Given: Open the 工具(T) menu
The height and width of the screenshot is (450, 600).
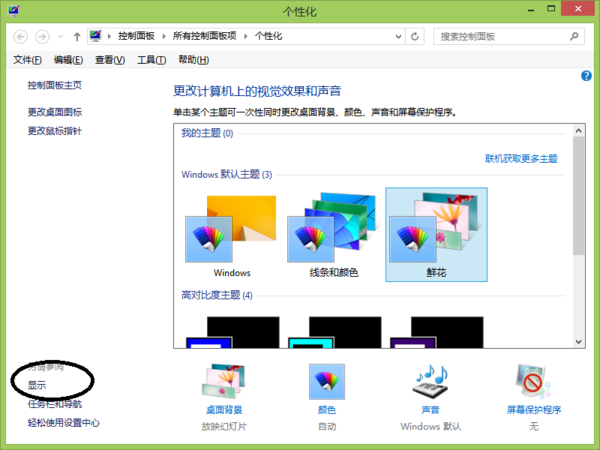Looking at the screenshot, I should pos(152,60).
